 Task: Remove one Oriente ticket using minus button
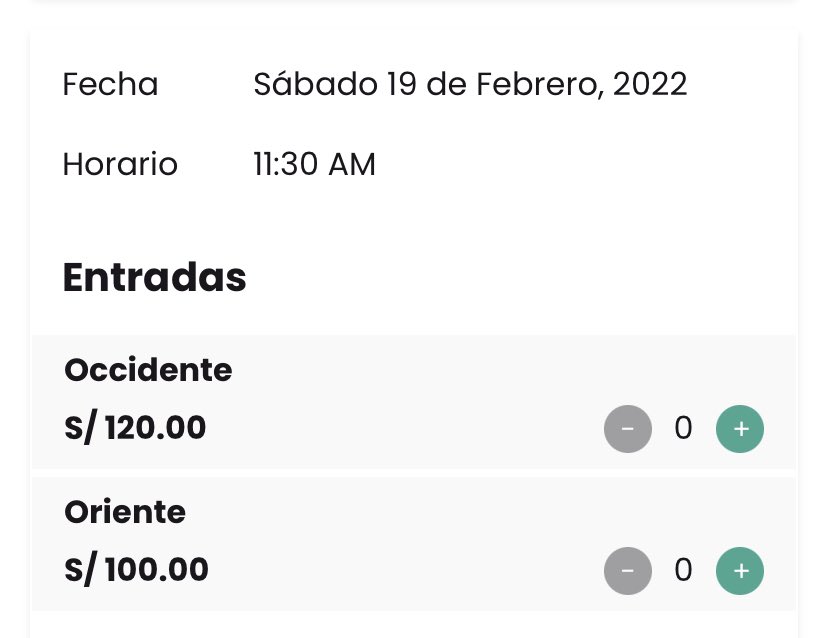tap(628, 571)
